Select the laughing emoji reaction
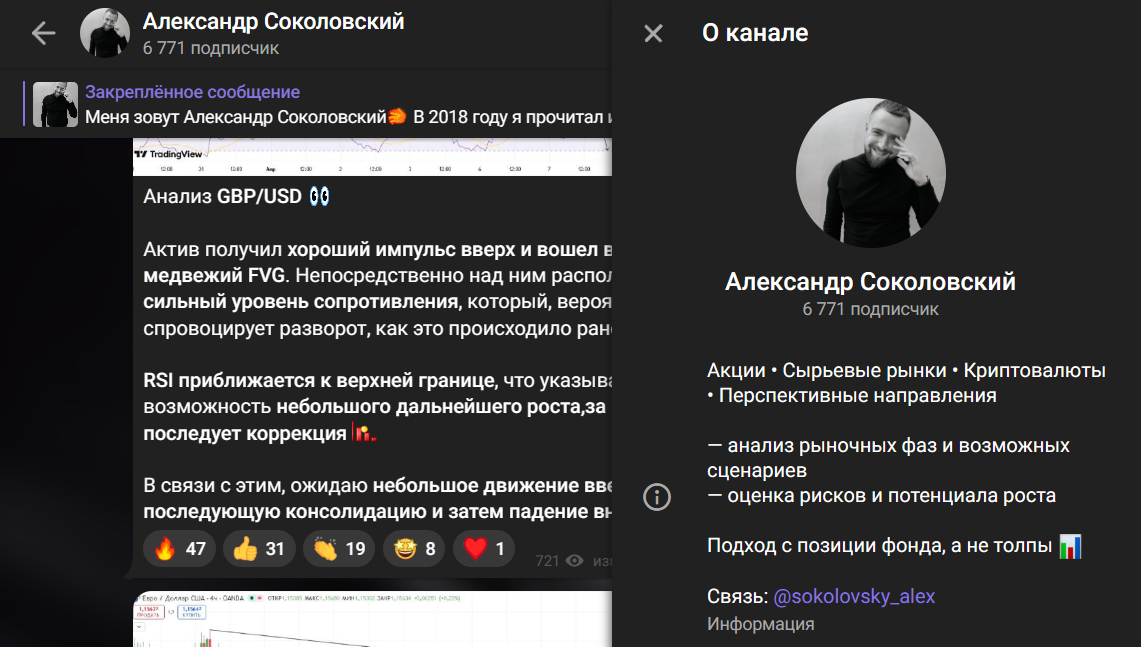Screen dimensions: 1141x647 pos(413,547)
